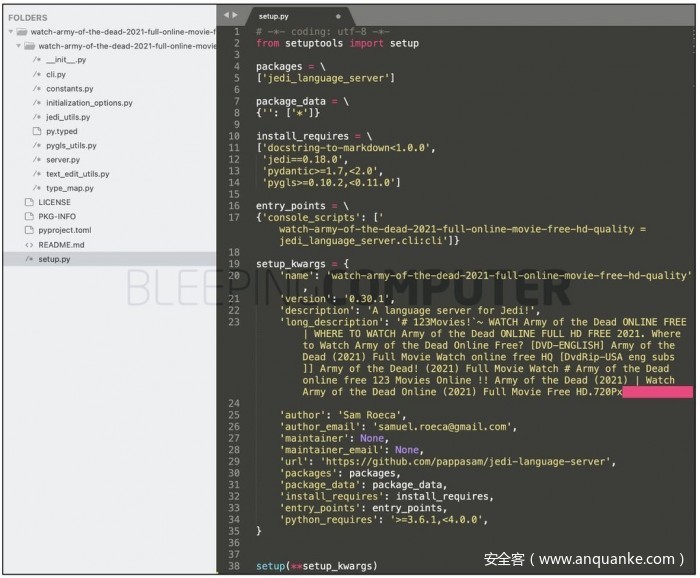Select text_edit_utils.py in the tree
This screenshot has width=700, height=578.
tap(78, 174)
